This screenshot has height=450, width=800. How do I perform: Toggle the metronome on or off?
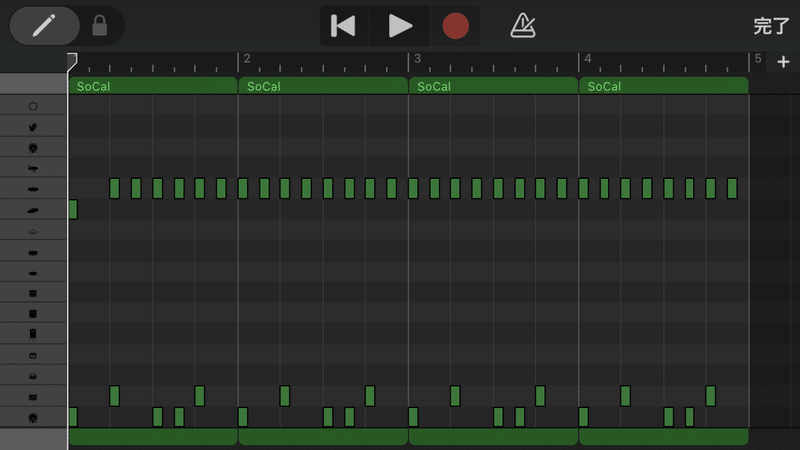click(523, 26)
